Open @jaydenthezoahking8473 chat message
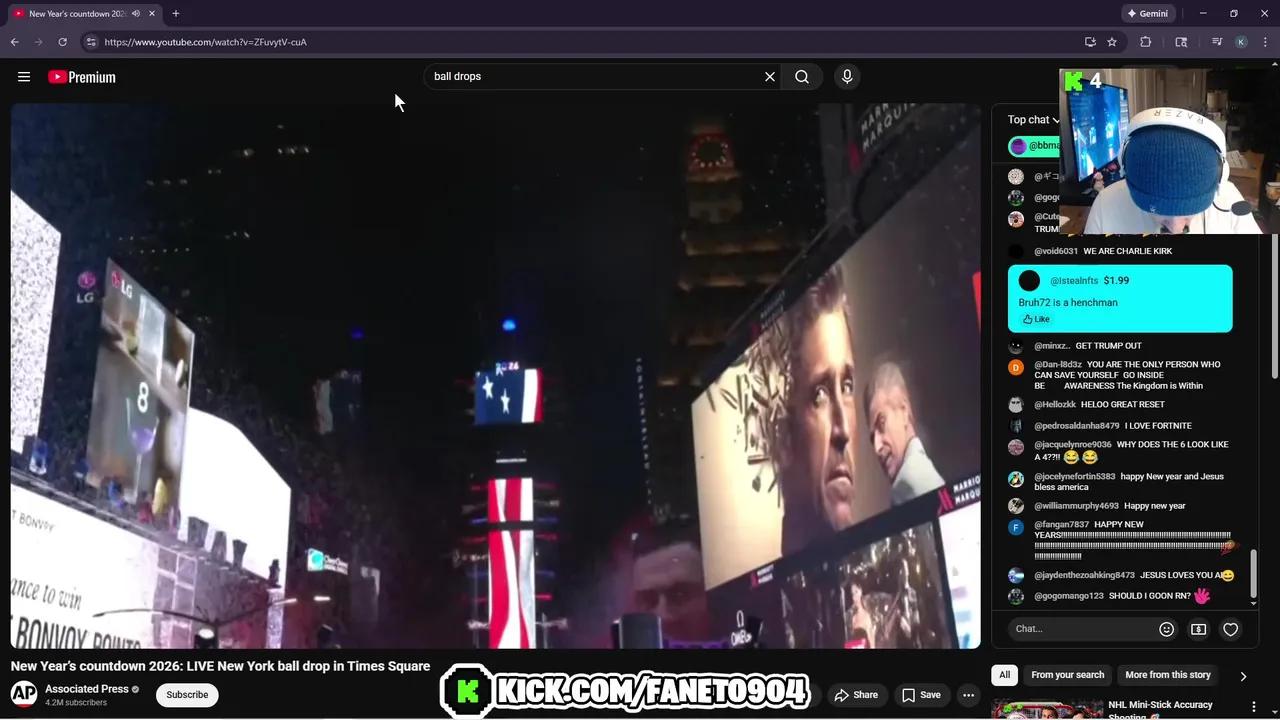1280x720 pixels. [1118, 576]
